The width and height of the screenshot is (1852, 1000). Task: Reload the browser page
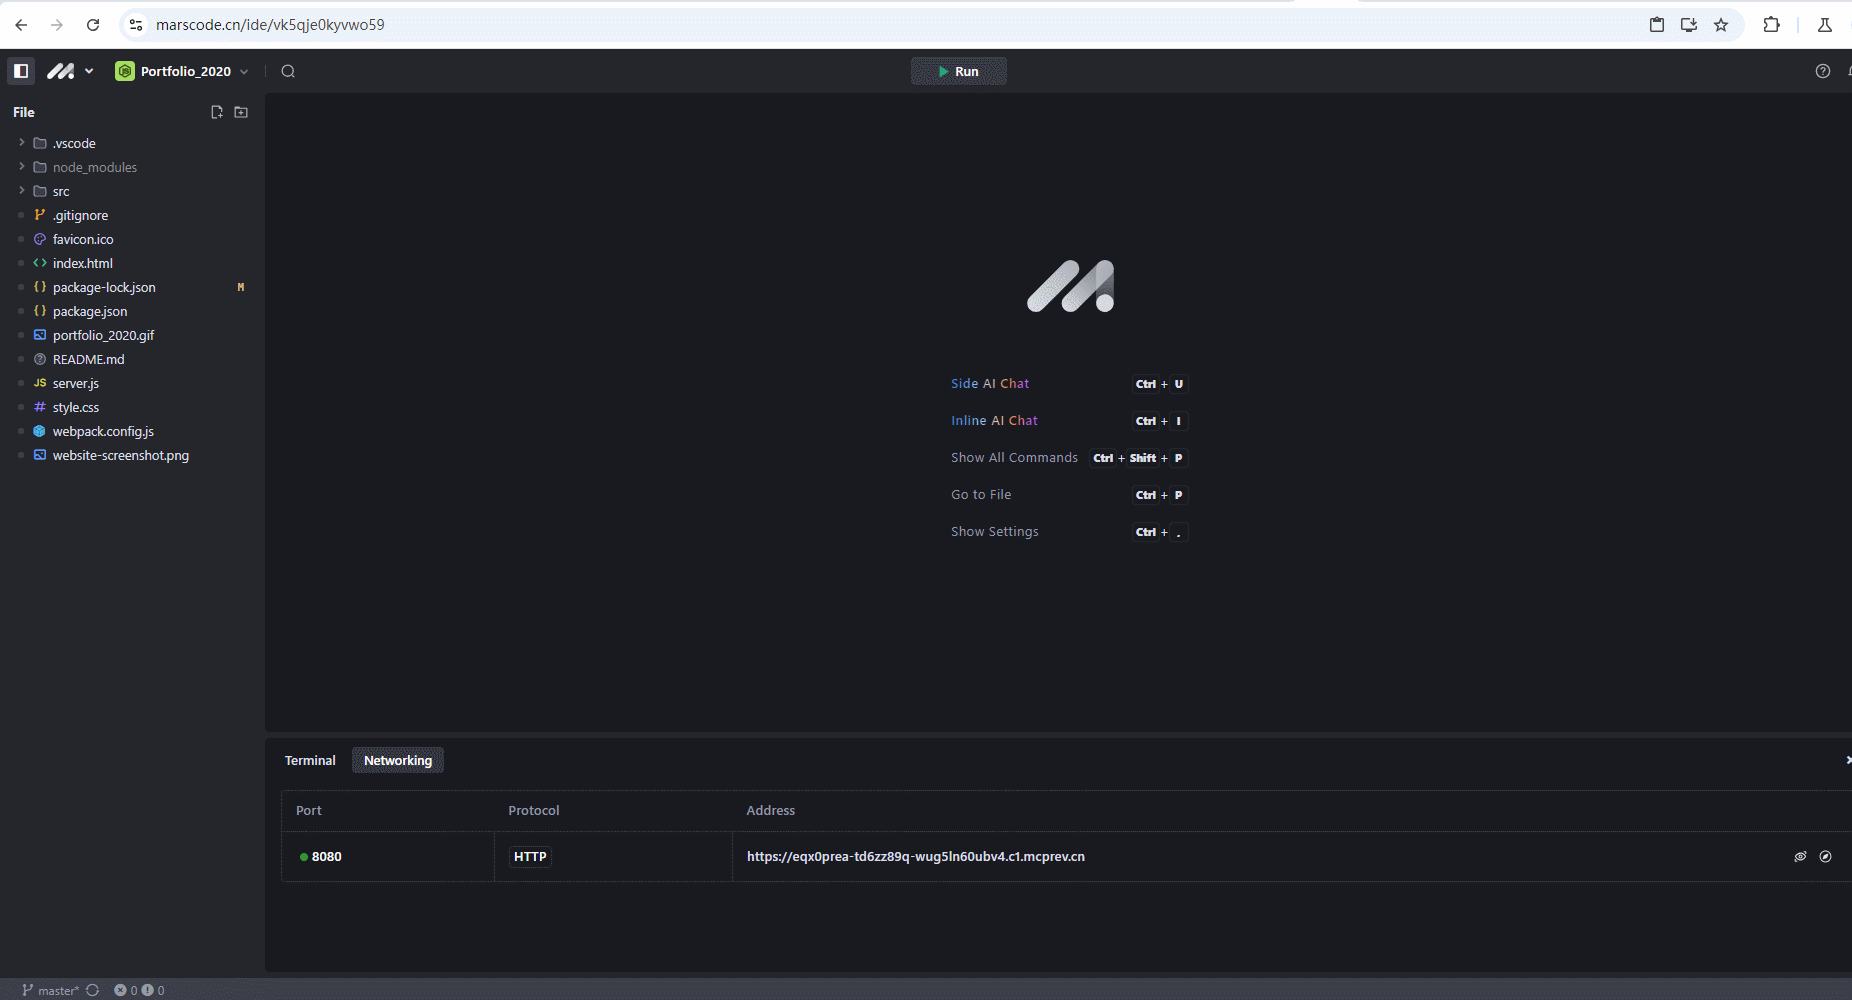point(93,25)
